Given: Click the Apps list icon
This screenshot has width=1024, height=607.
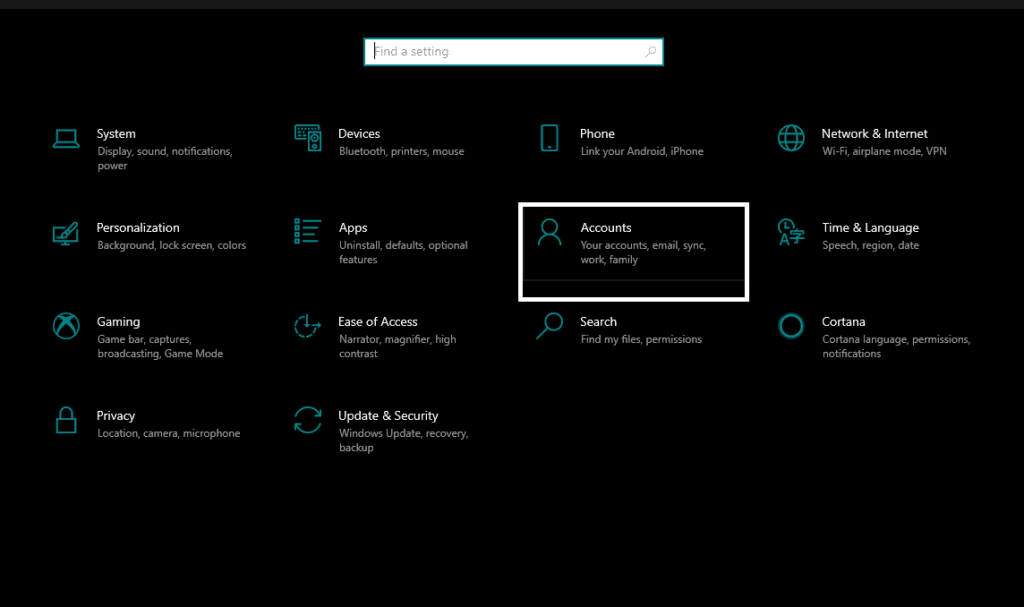Looking at the screenshot, I should pyautogui.click(x=307, y=231).
